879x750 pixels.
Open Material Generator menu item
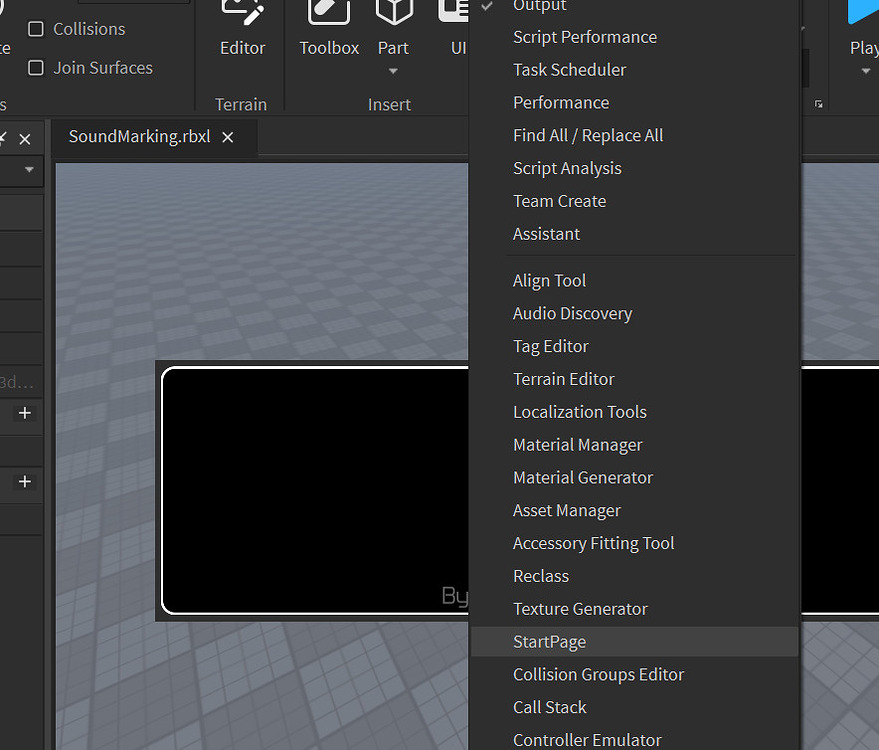tap(634, 478)
